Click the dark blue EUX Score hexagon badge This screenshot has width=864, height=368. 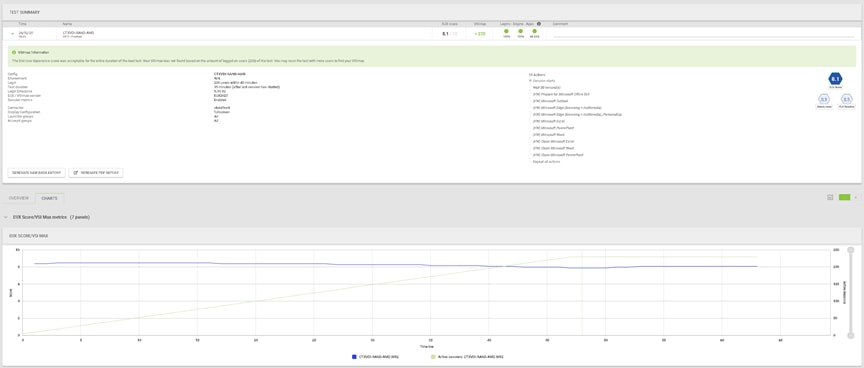tap(835, 79)
